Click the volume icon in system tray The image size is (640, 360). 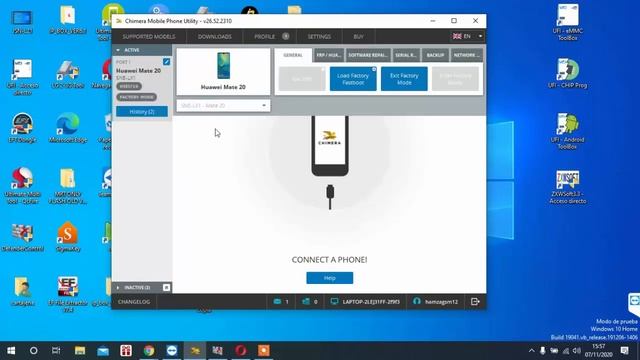tap(576, 351)
